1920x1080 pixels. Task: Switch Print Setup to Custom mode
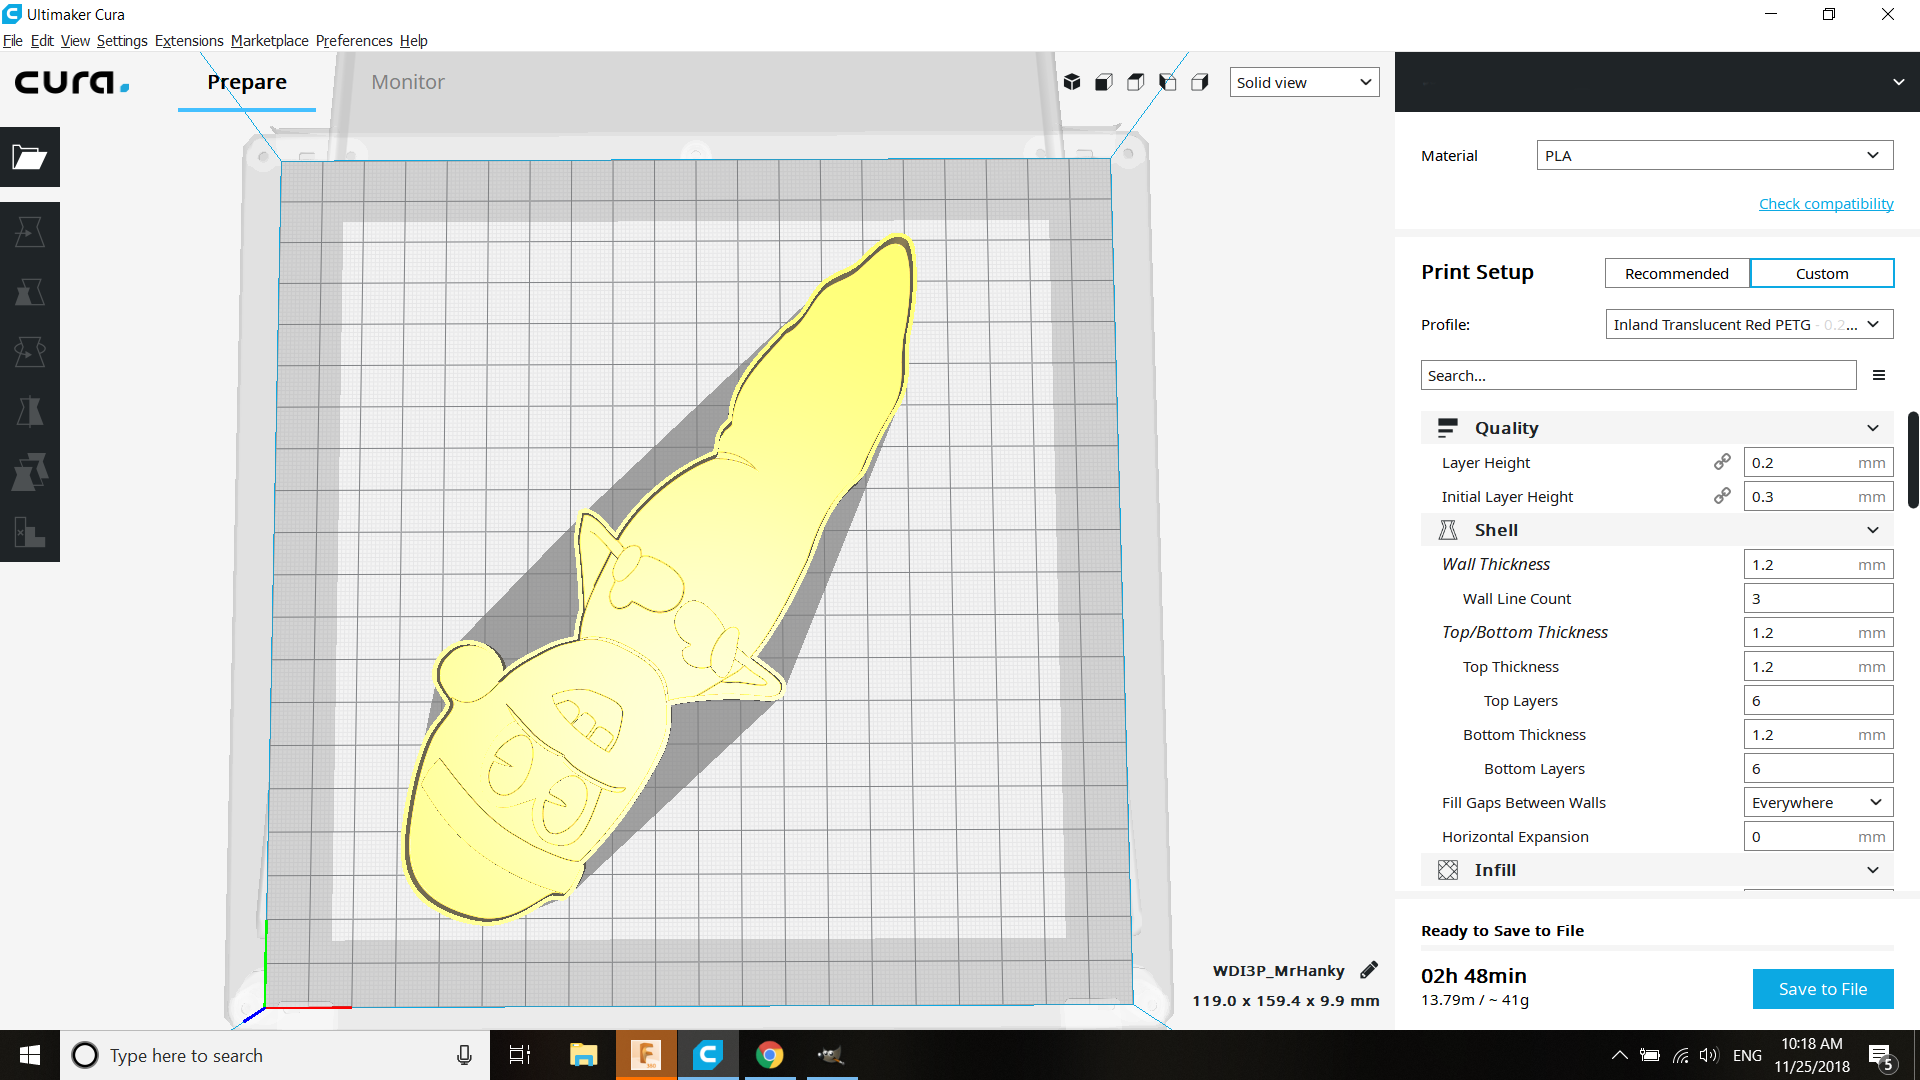pyautogui.click(x=1822, y=273)
